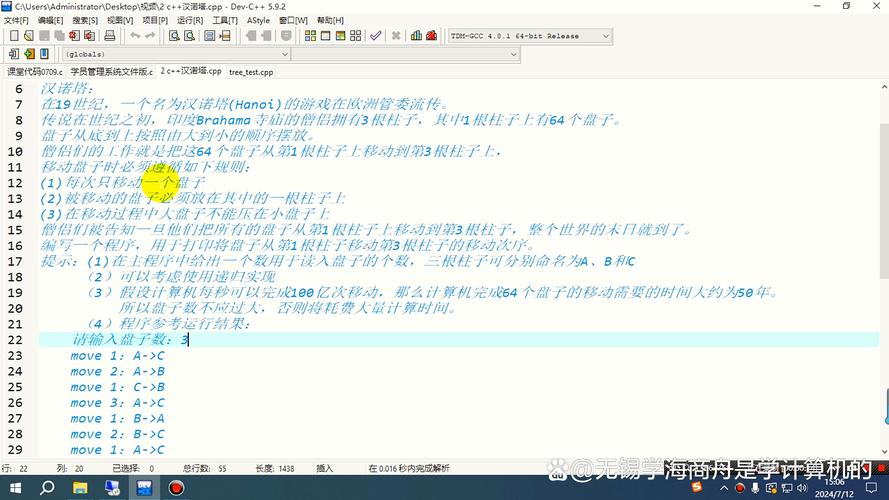889x500 pixels.
Task: Open the 窗口[W] menu
Action: pos(294,20)
